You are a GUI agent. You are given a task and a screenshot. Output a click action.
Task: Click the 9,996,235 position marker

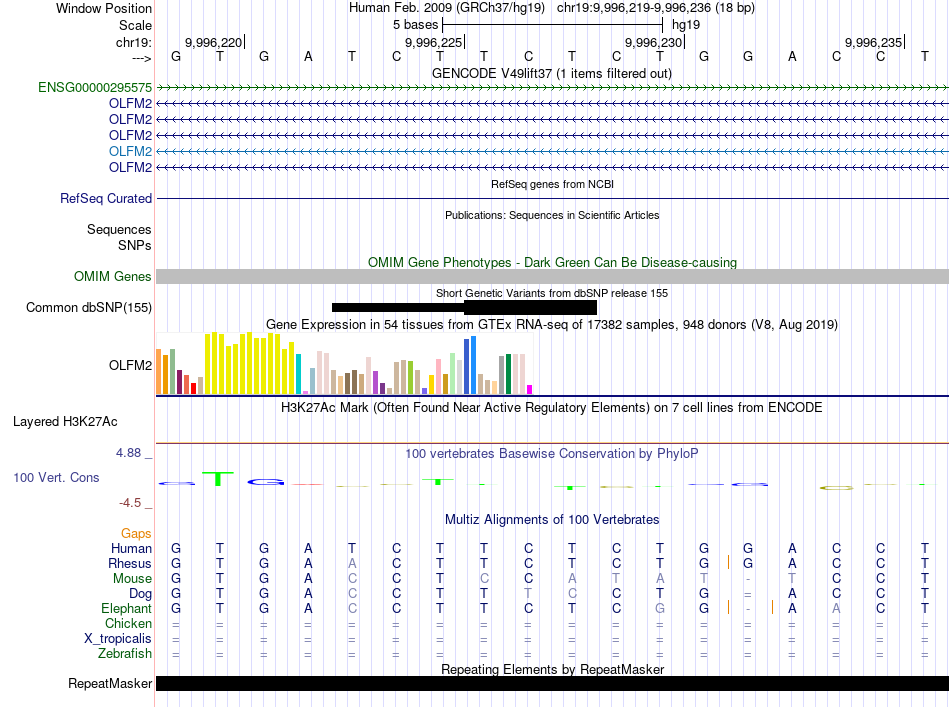coord(873,42)
